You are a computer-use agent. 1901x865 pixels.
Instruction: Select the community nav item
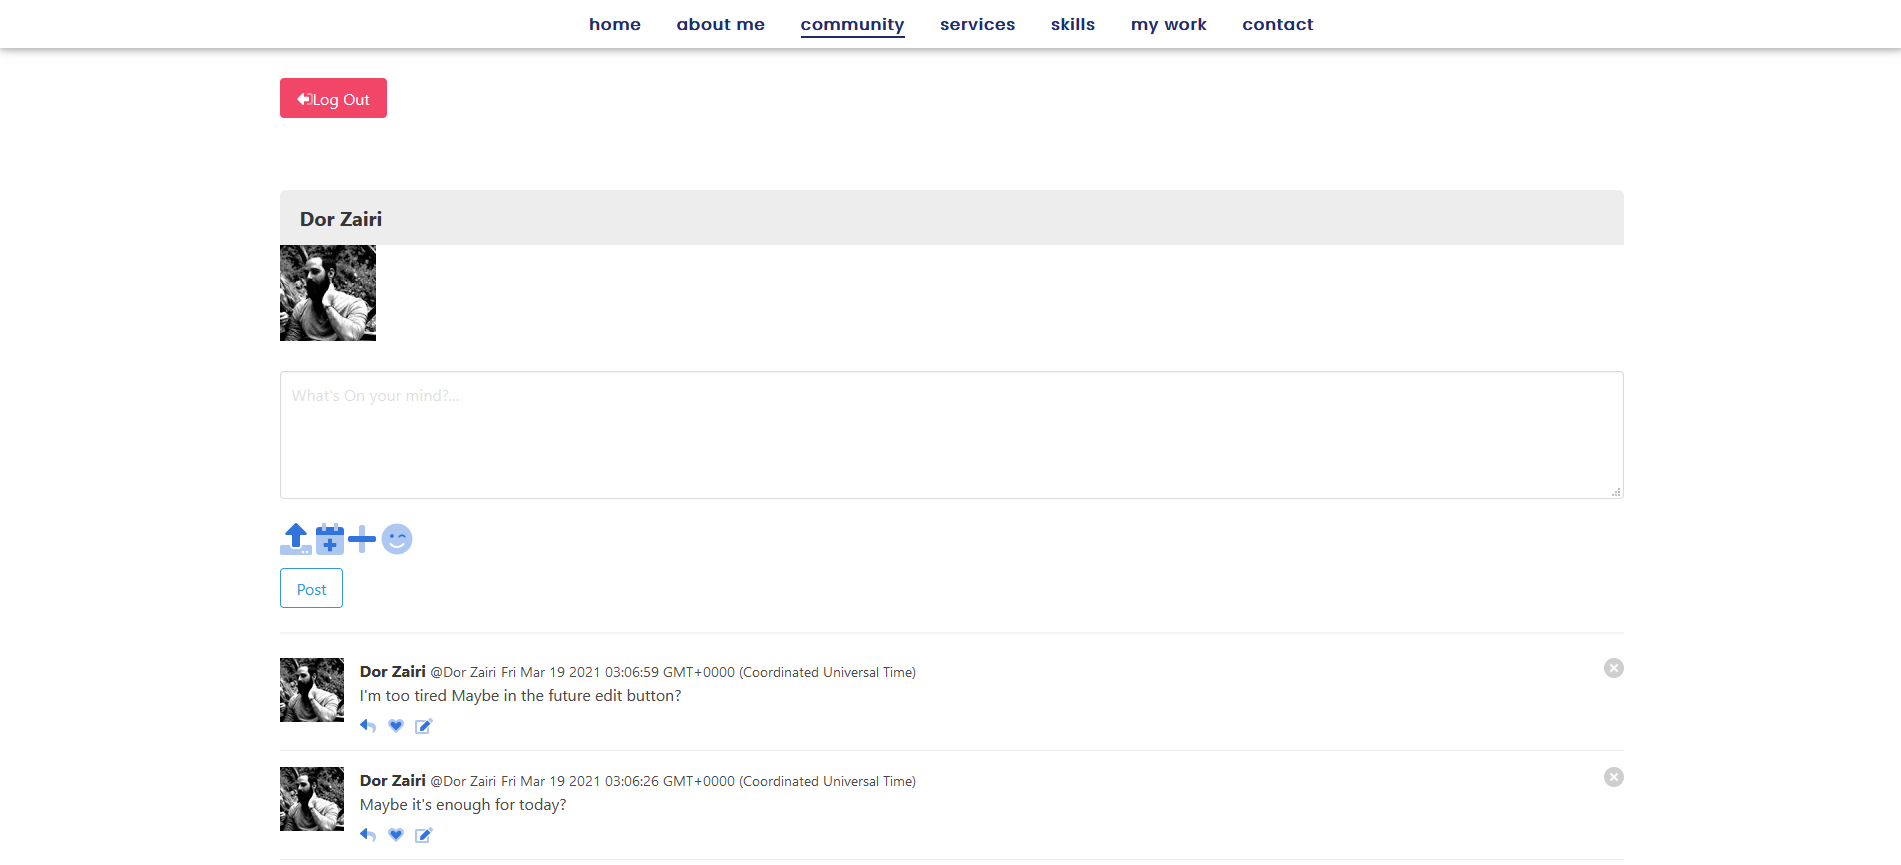[852, 25]
